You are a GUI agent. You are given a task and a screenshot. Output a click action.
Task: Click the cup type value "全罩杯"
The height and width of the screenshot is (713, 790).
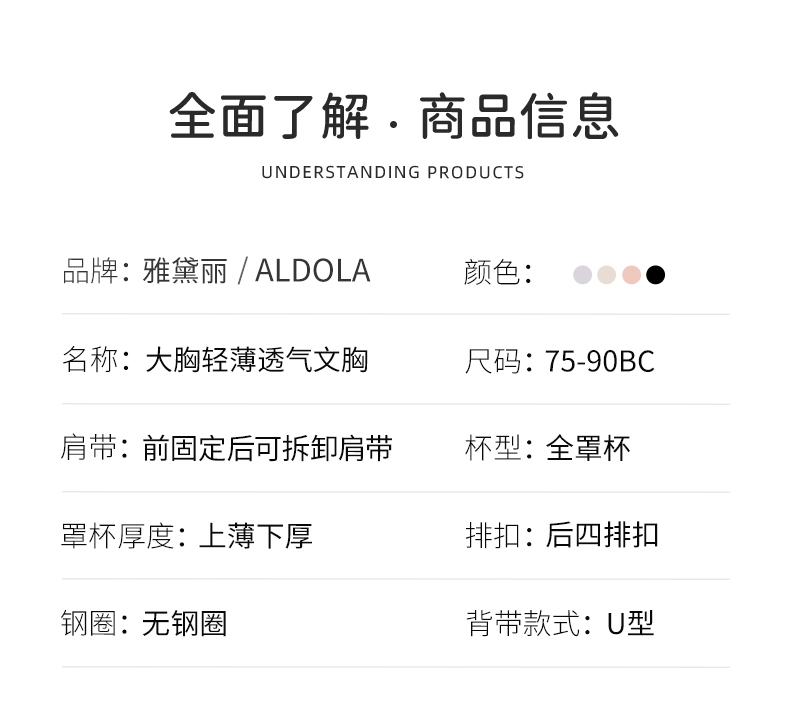click(x=588, y=448)
